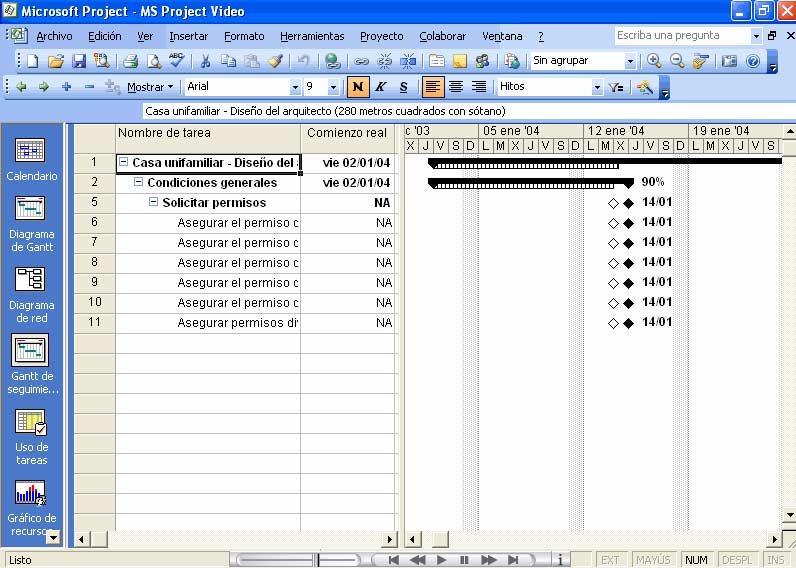Switch to Diagrama de Gantt view
Screen dimensions: 796x568
pos(31,223)
